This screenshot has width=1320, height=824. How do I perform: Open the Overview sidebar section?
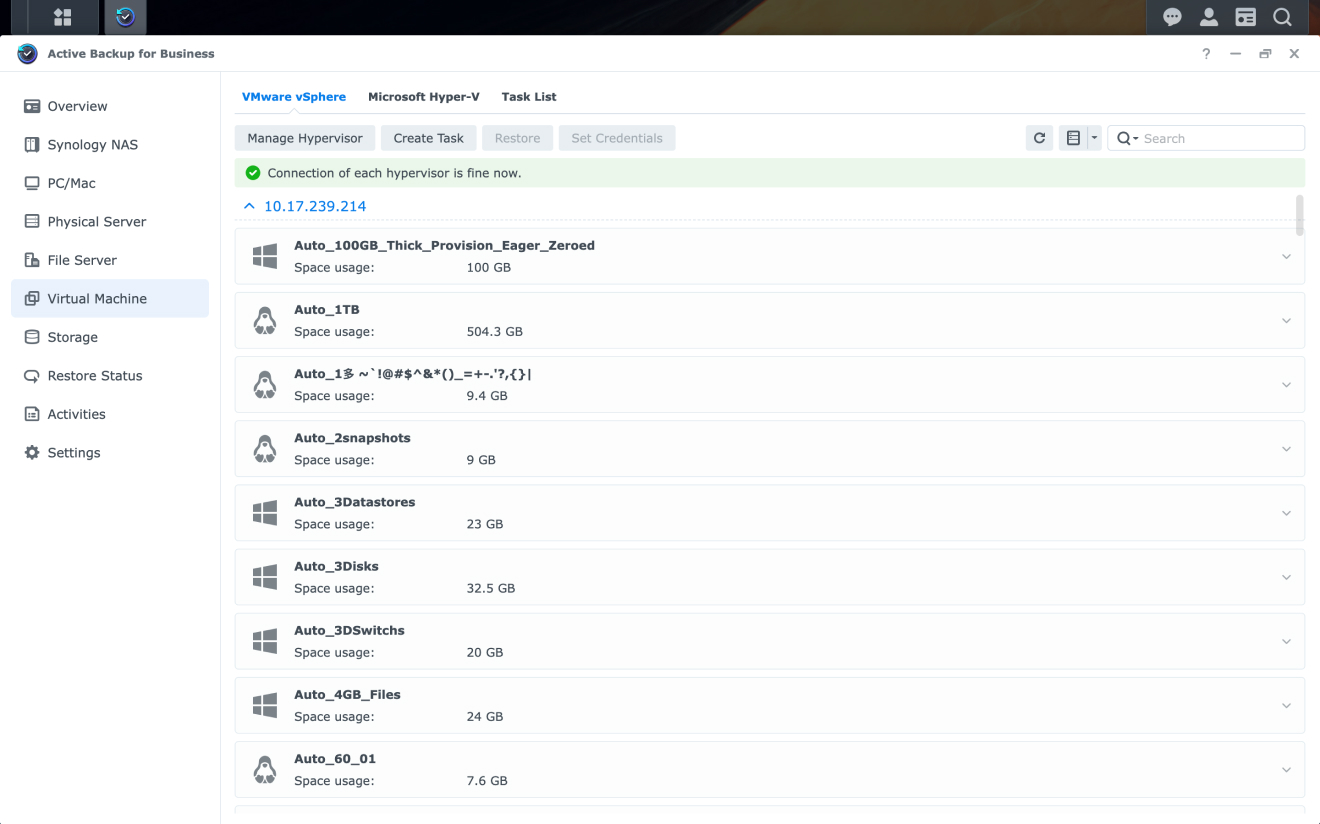(x=78, y=106)
